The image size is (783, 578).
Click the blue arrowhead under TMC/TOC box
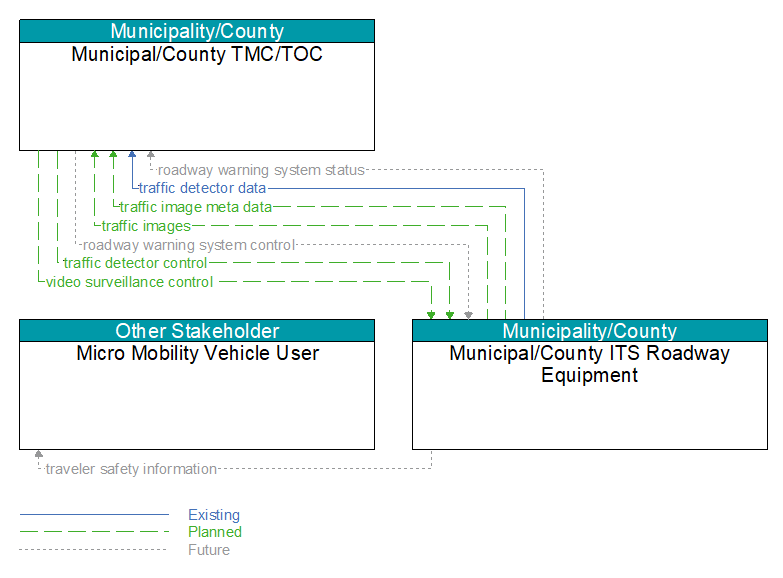(x=132, y=154)
